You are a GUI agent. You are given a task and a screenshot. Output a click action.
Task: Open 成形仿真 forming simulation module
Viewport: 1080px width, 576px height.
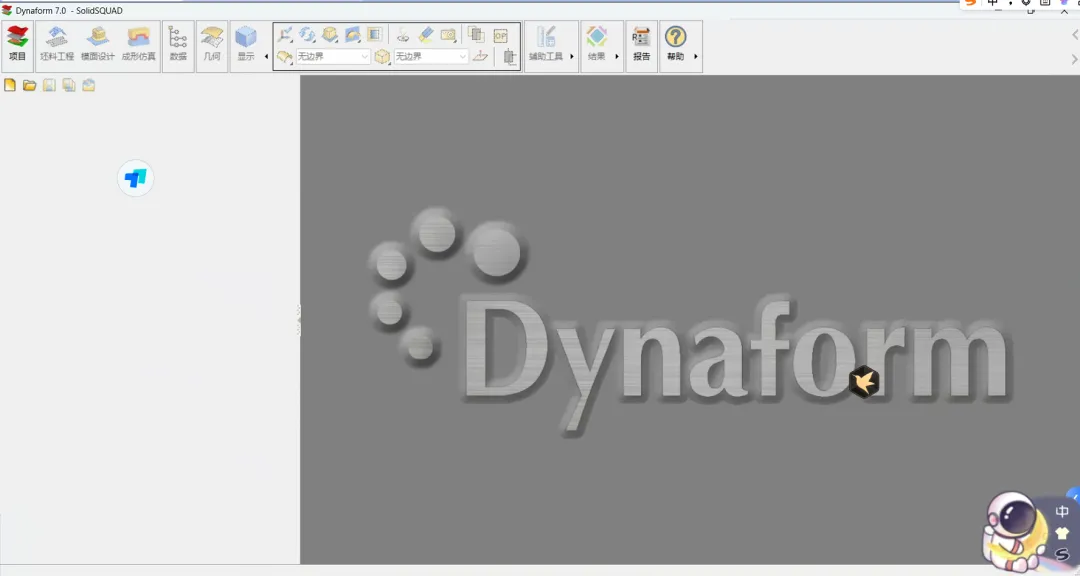point(138,45)
